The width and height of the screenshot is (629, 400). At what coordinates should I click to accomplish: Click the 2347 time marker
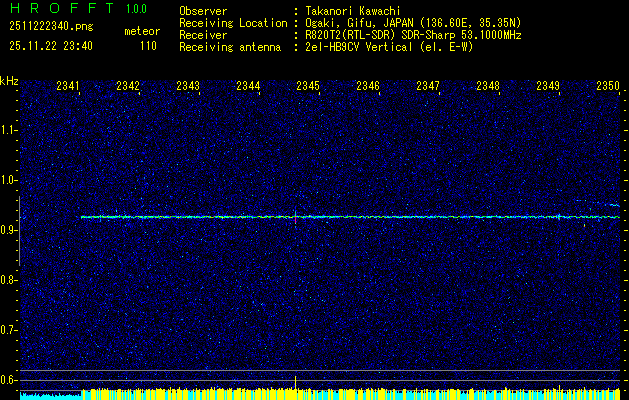tap(428, 85)
